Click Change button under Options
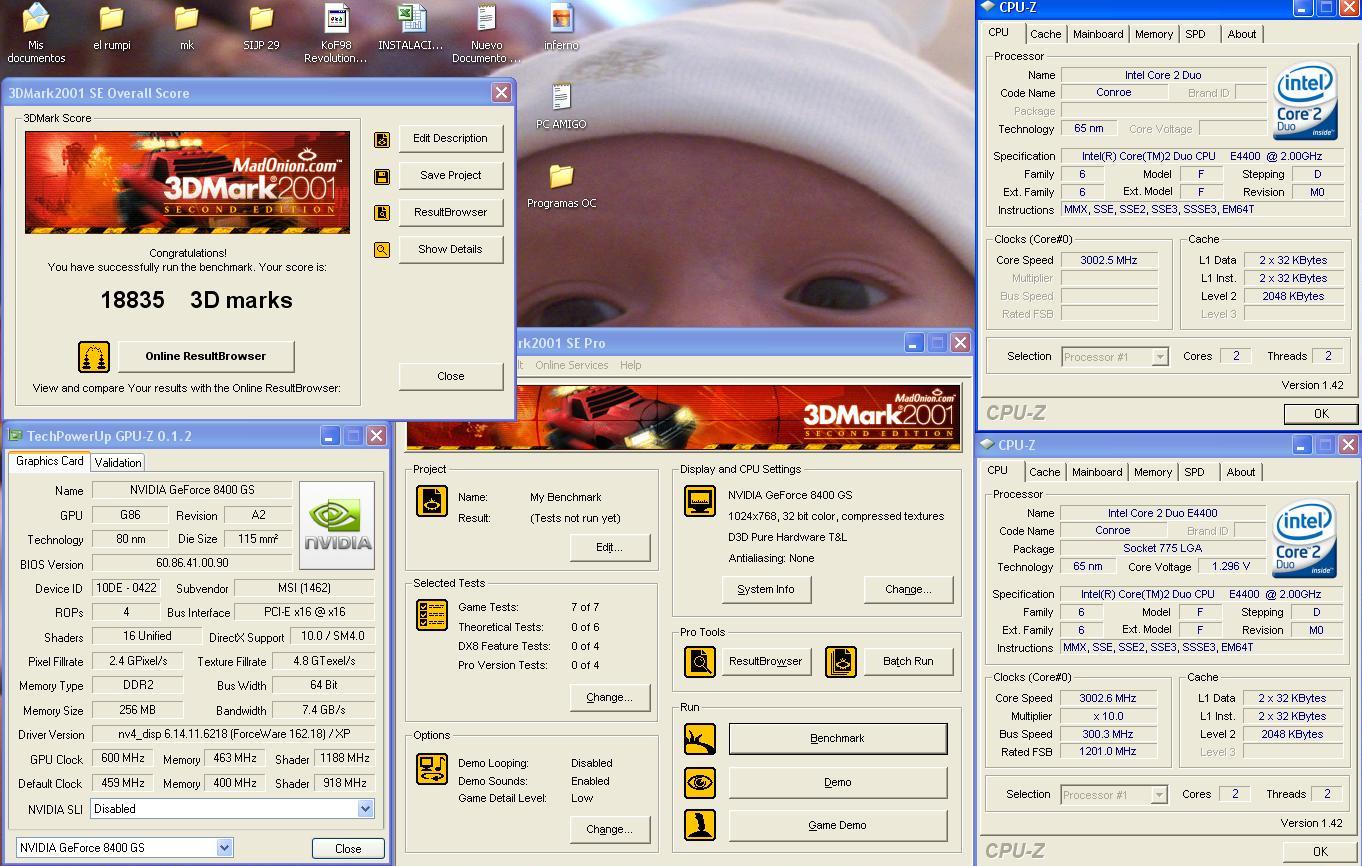 (610, 830)
